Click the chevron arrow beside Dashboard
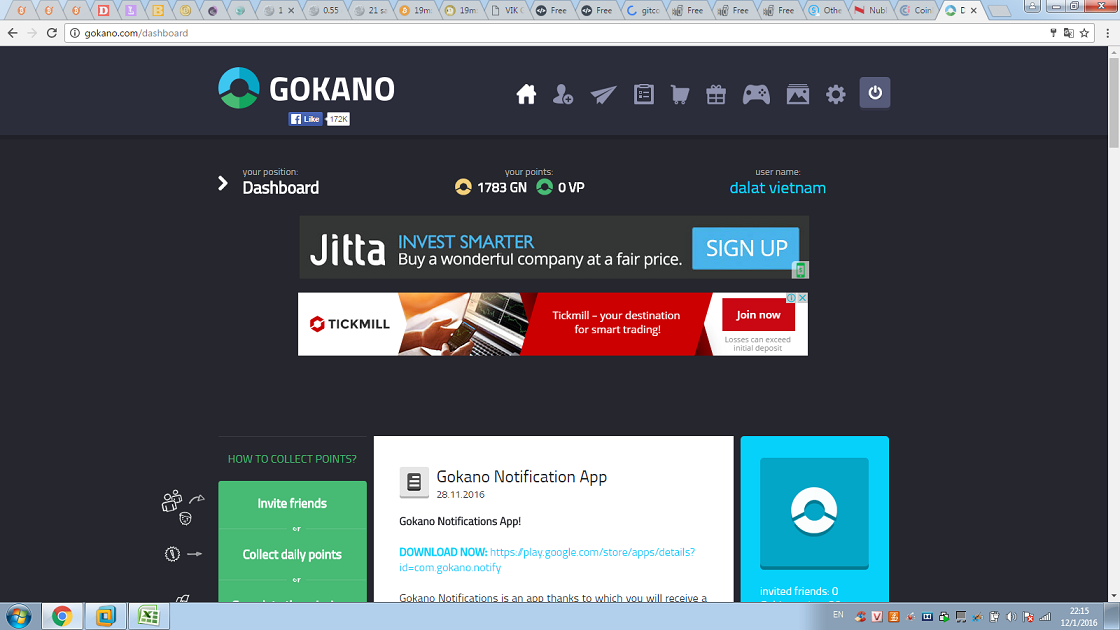The image size is (1120, 630). click(223, 184)
